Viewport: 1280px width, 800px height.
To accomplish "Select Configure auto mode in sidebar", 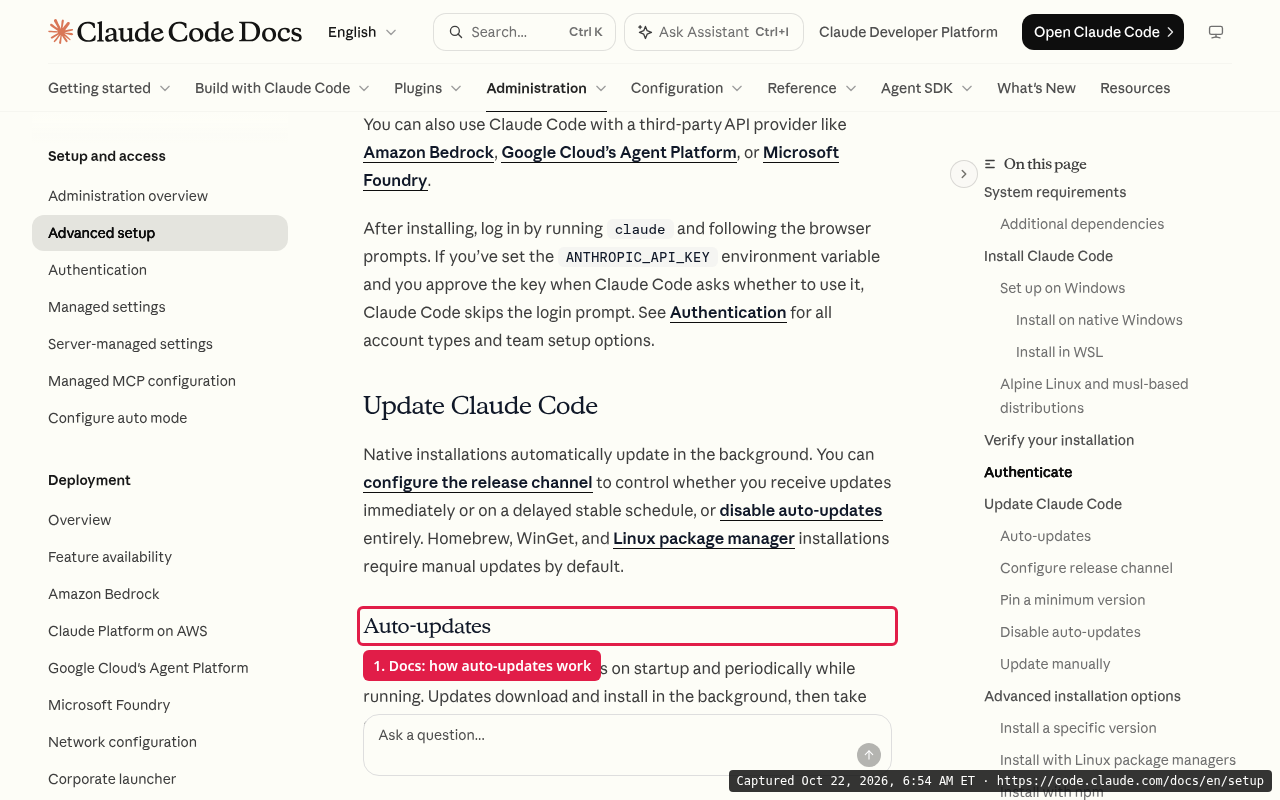I will (117, 418).
